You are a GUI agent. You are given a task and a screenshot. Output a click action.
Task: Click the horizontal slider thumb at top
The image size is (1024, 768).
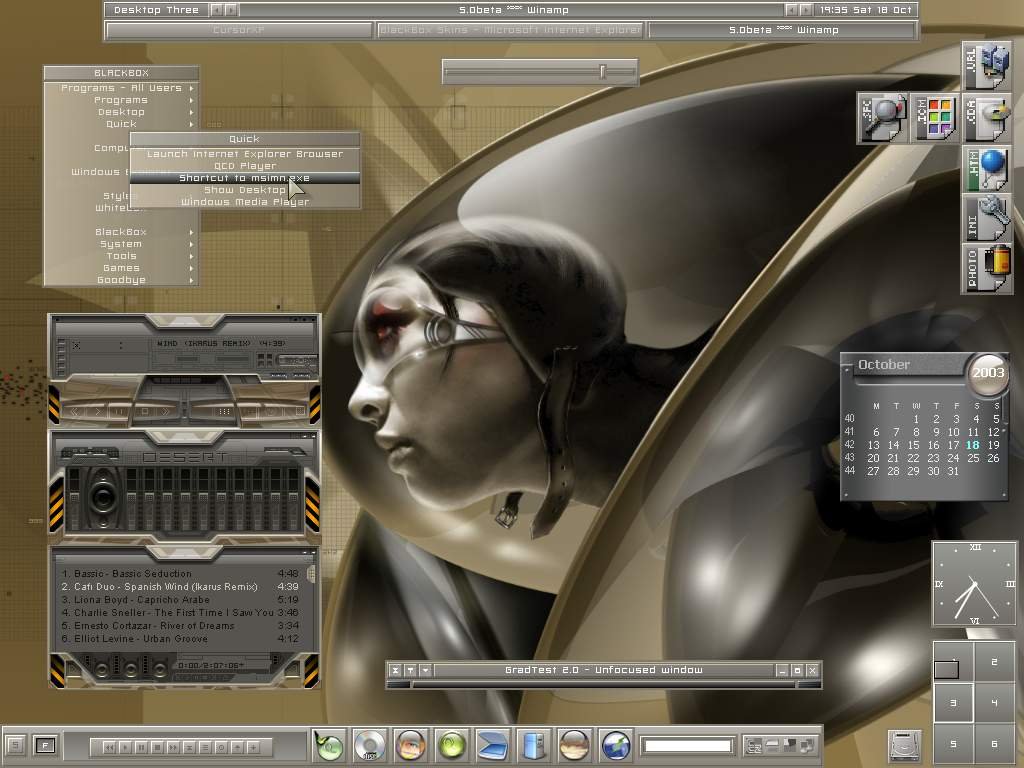[x=603, y=71]
